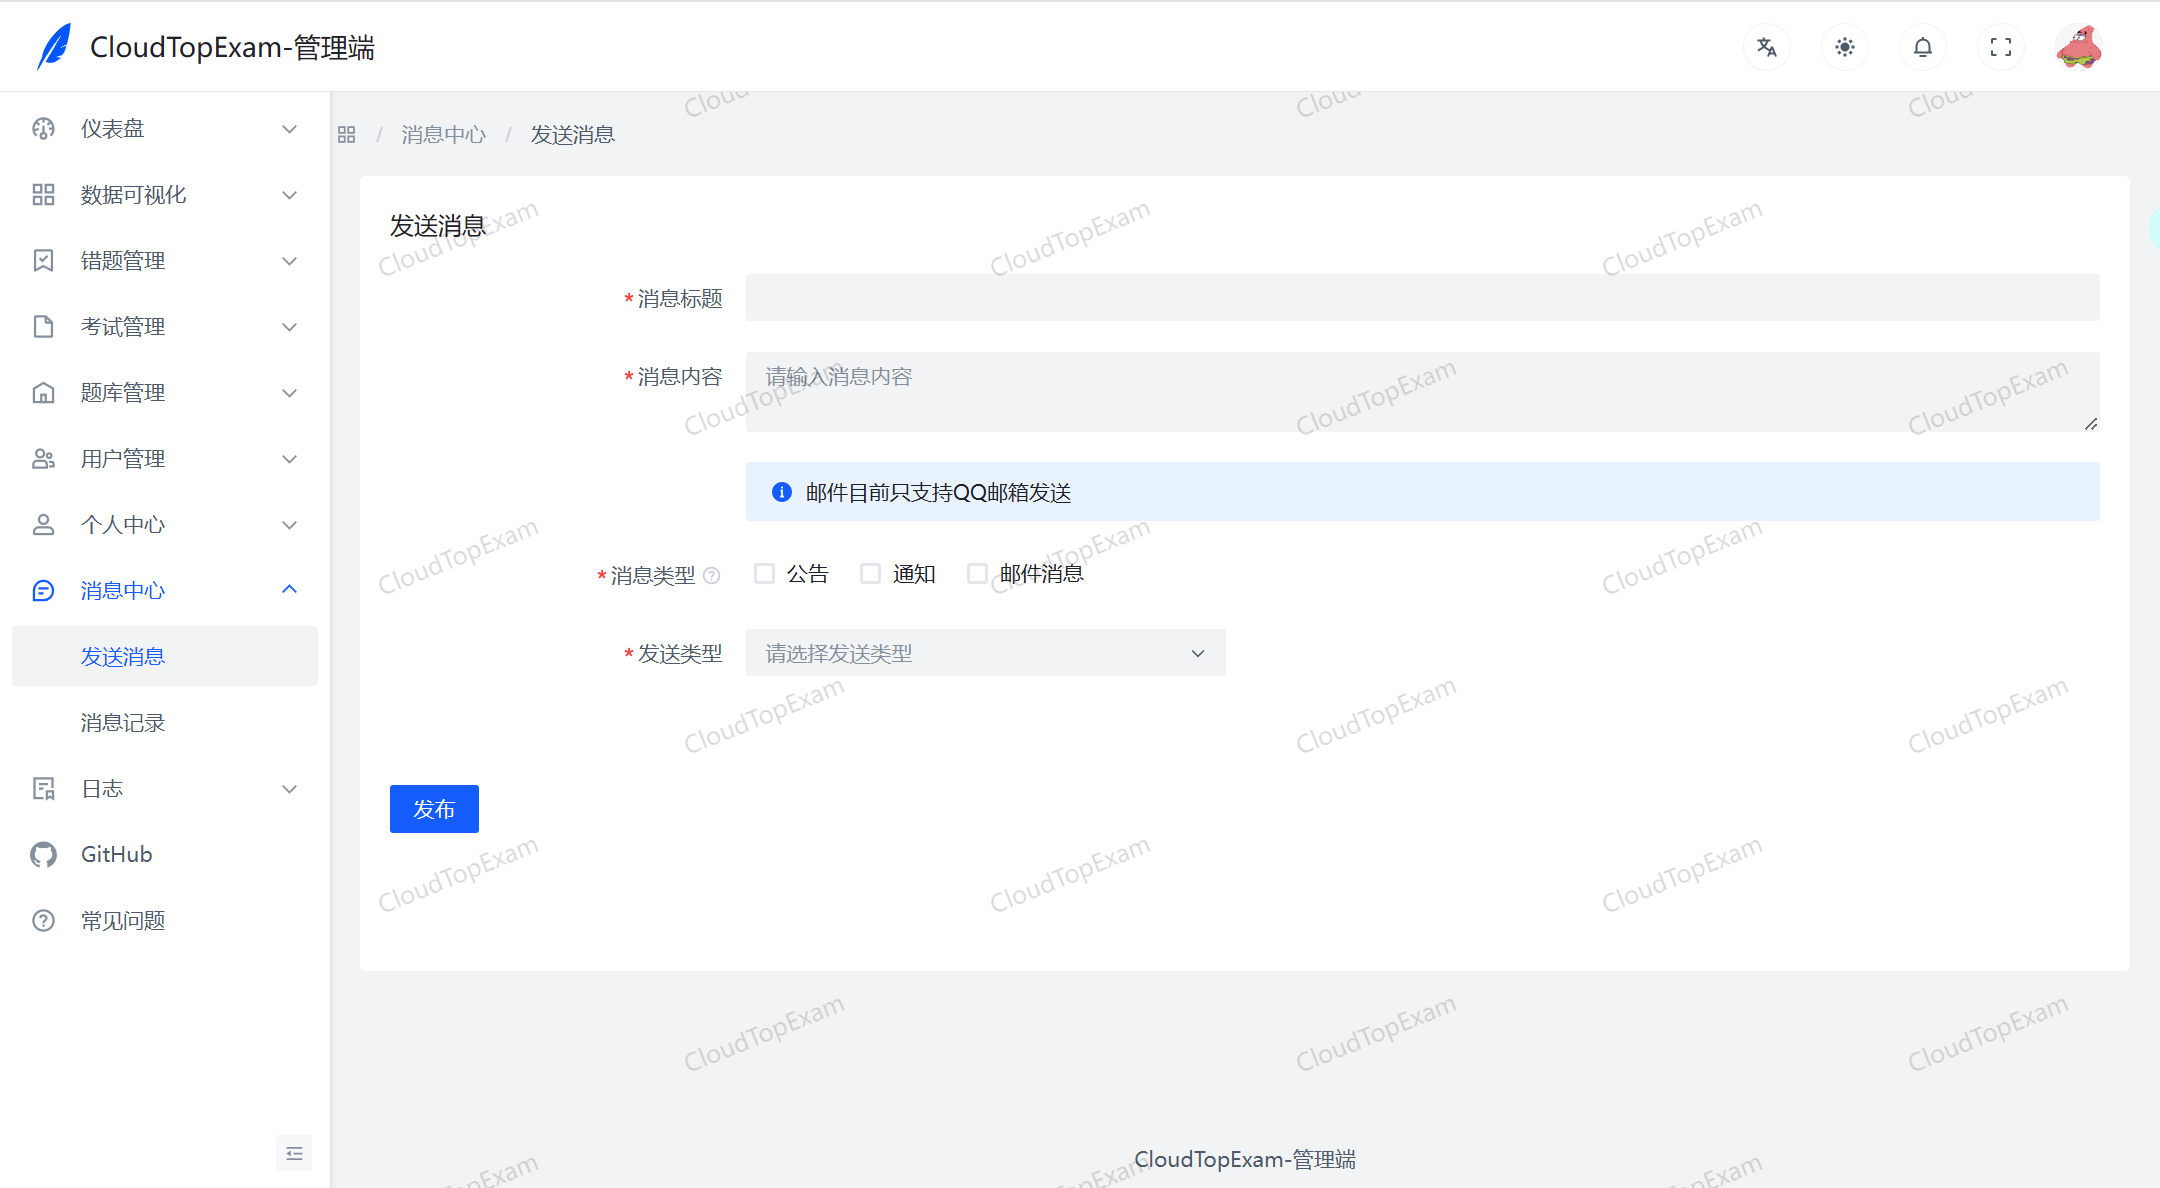This screenshot has height=1188, width=2160.
Task: Open the notification bell
Action: pos(1922,46)
